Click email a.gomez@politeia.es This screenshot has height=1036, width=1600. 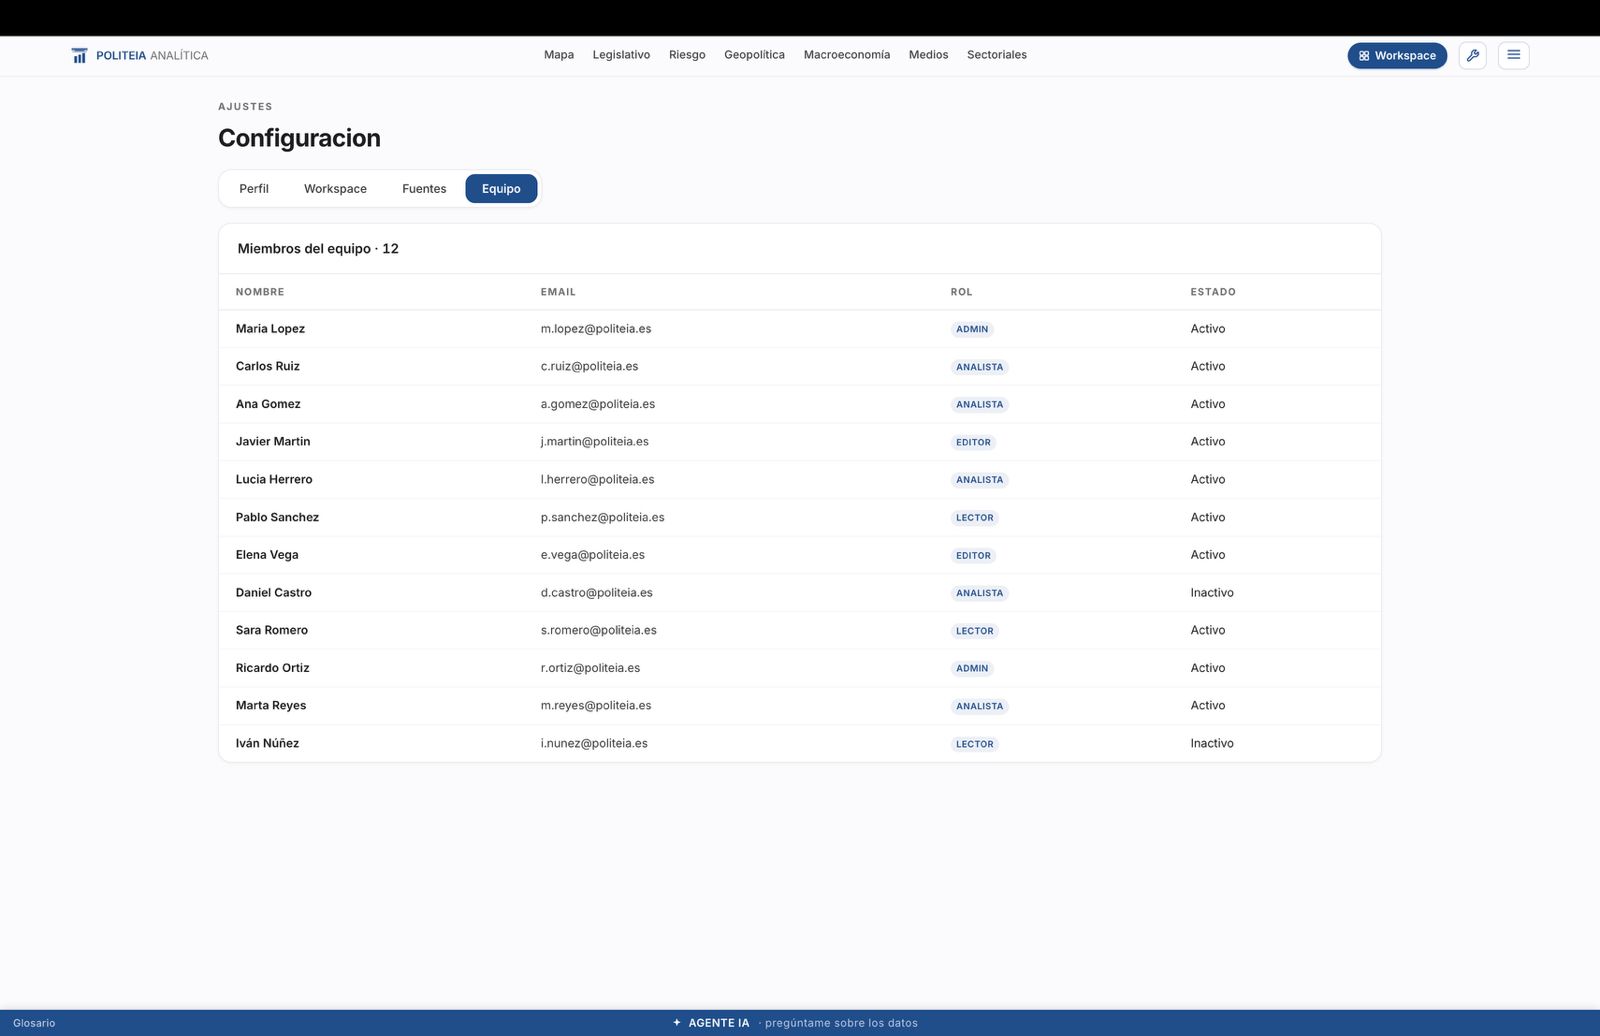(598, 404)
